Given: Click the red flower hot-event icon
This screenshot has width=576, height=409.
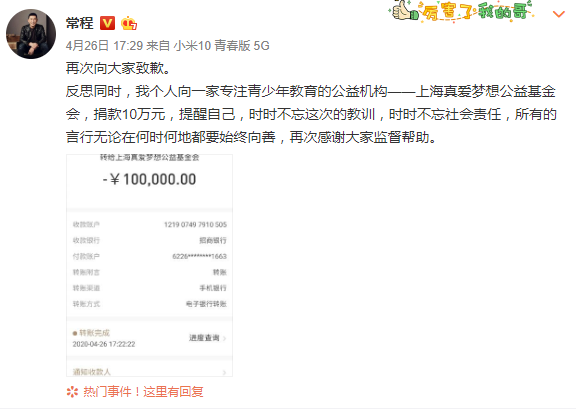Looking at the screenshot, I should [72, 392].
